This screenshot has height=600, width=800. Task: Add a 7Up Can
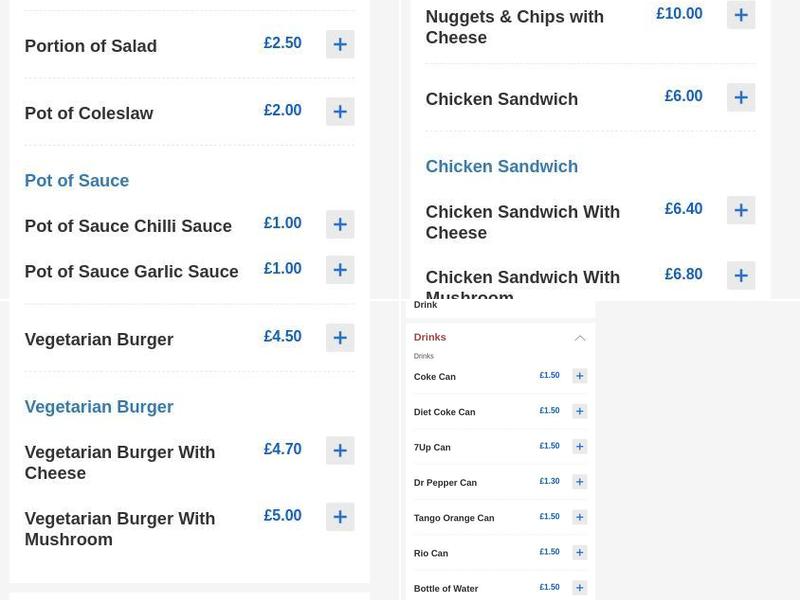[x=579, y=446]
